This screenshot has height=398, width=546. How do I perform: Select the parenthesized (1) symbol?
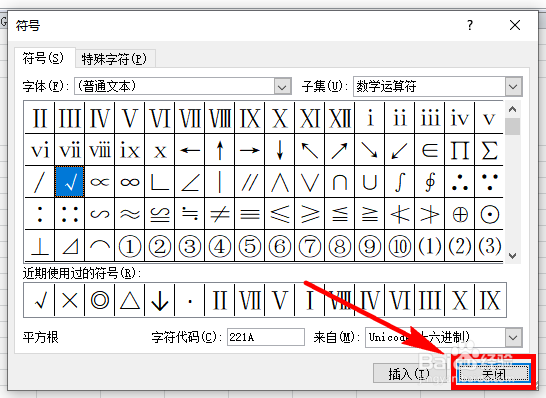(429, 246)
